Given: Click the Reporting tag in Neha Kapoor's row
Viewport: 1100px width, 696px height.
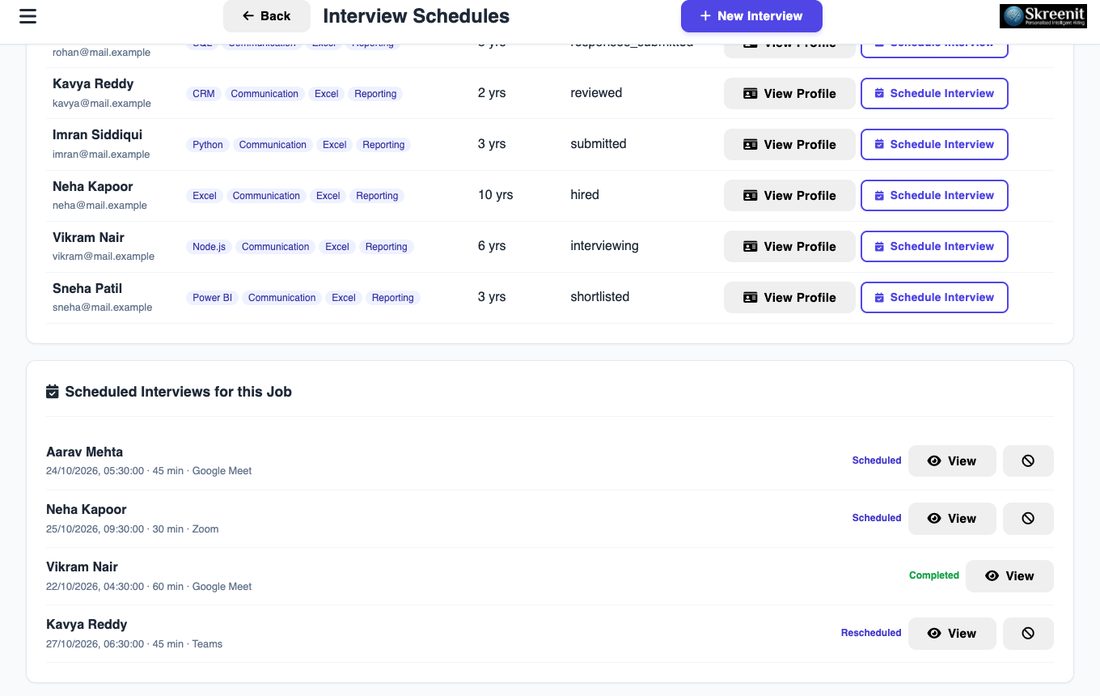Looking at the screenshot, I should (x=377, y=196).
